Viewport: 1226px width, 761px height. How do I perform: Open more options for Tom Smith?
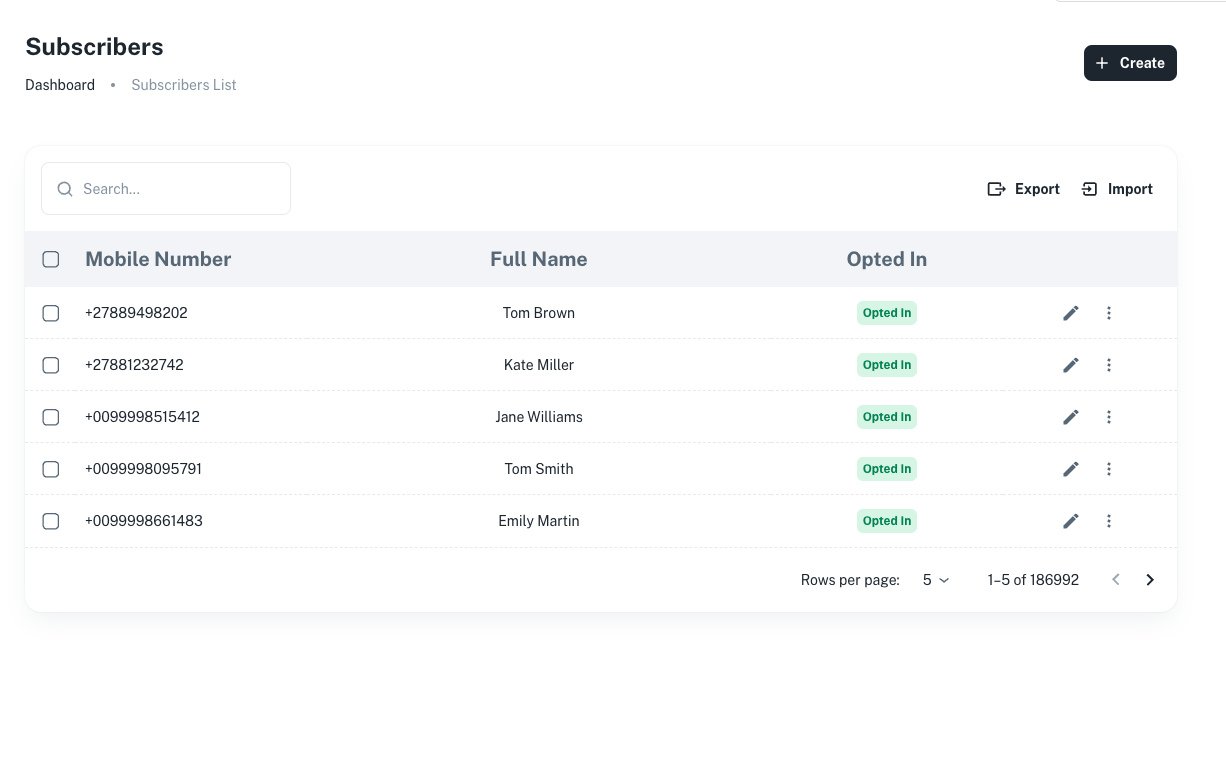pyautogui.click(x=1109, y=469)
